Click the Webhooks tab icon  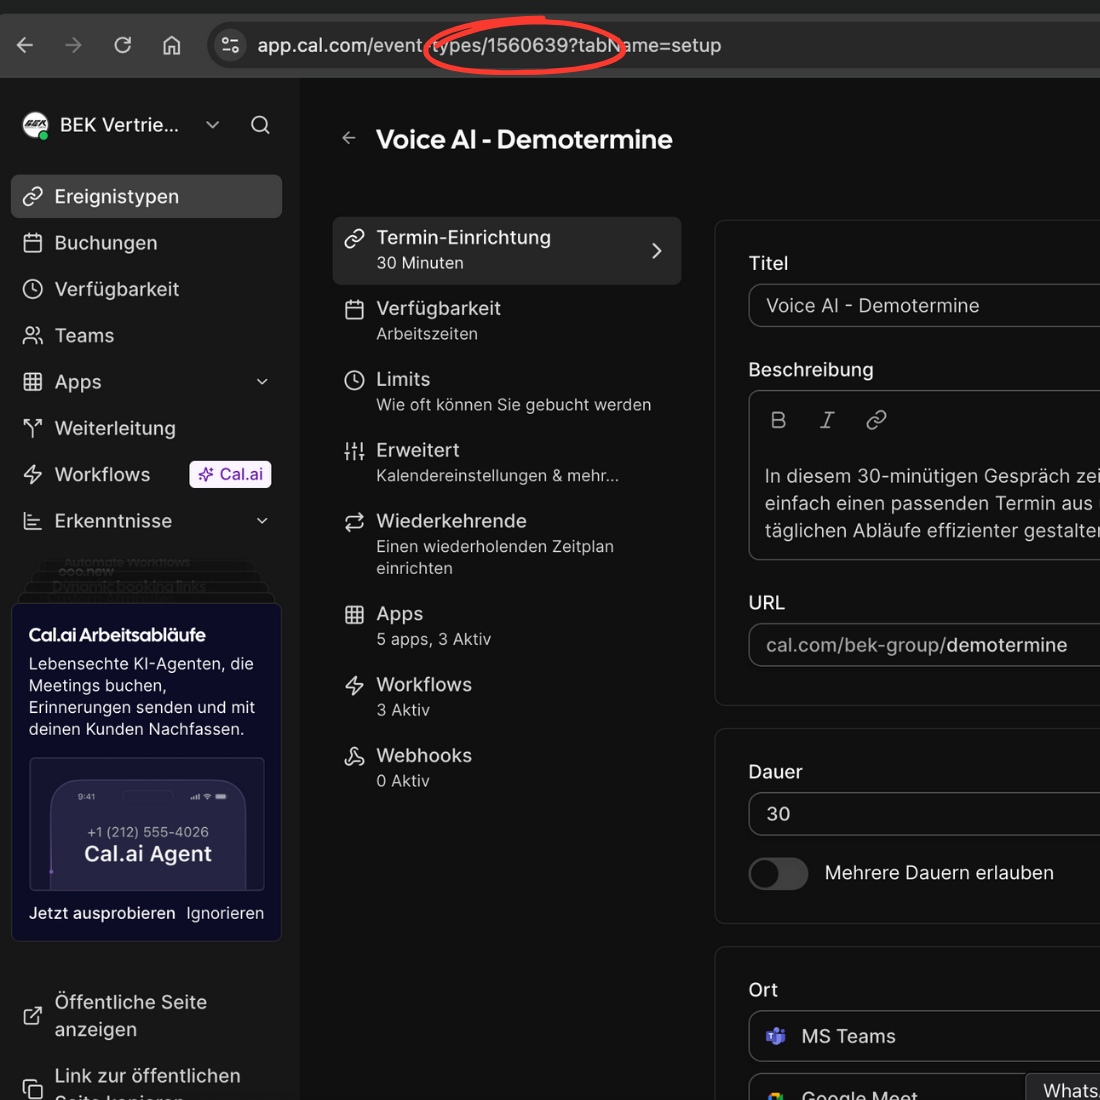coord(354,756)
